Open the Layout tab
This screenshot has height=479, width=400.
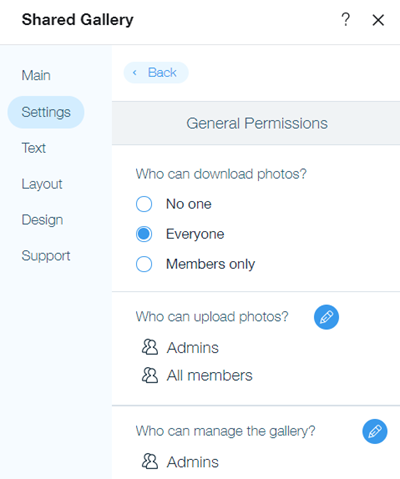(x=42, y=184)
